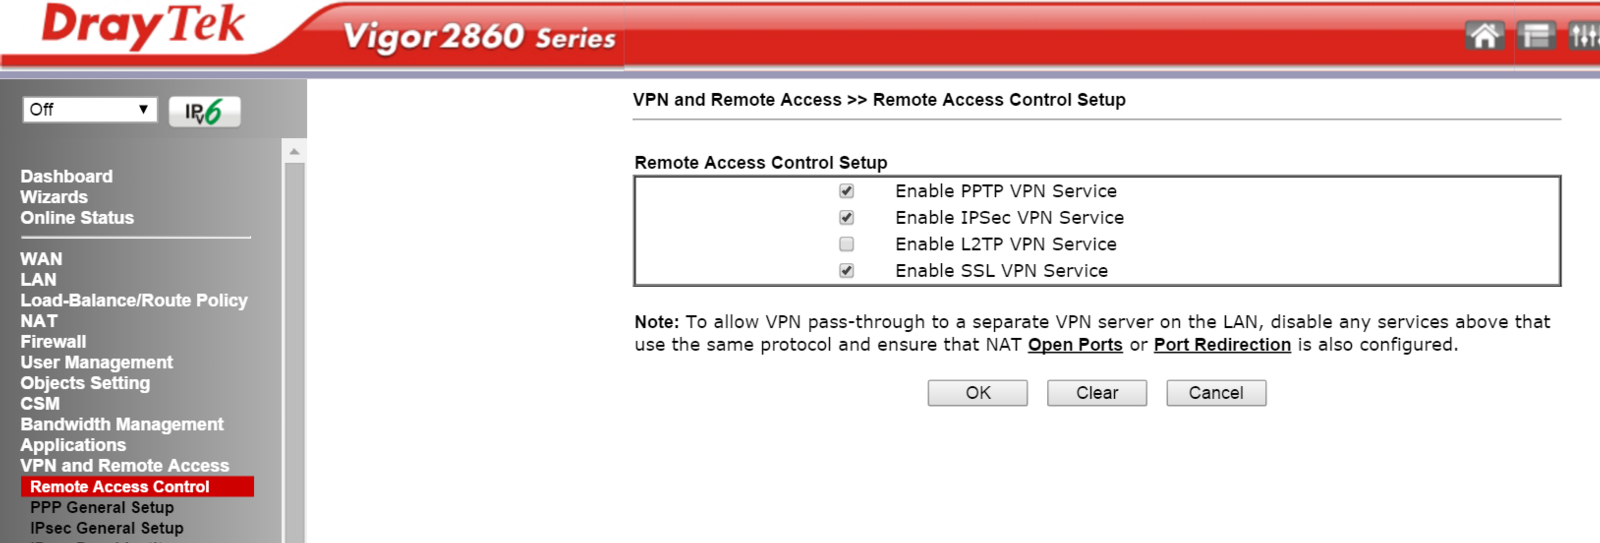Click the IPv6 icon button

[x=204, y=111]
